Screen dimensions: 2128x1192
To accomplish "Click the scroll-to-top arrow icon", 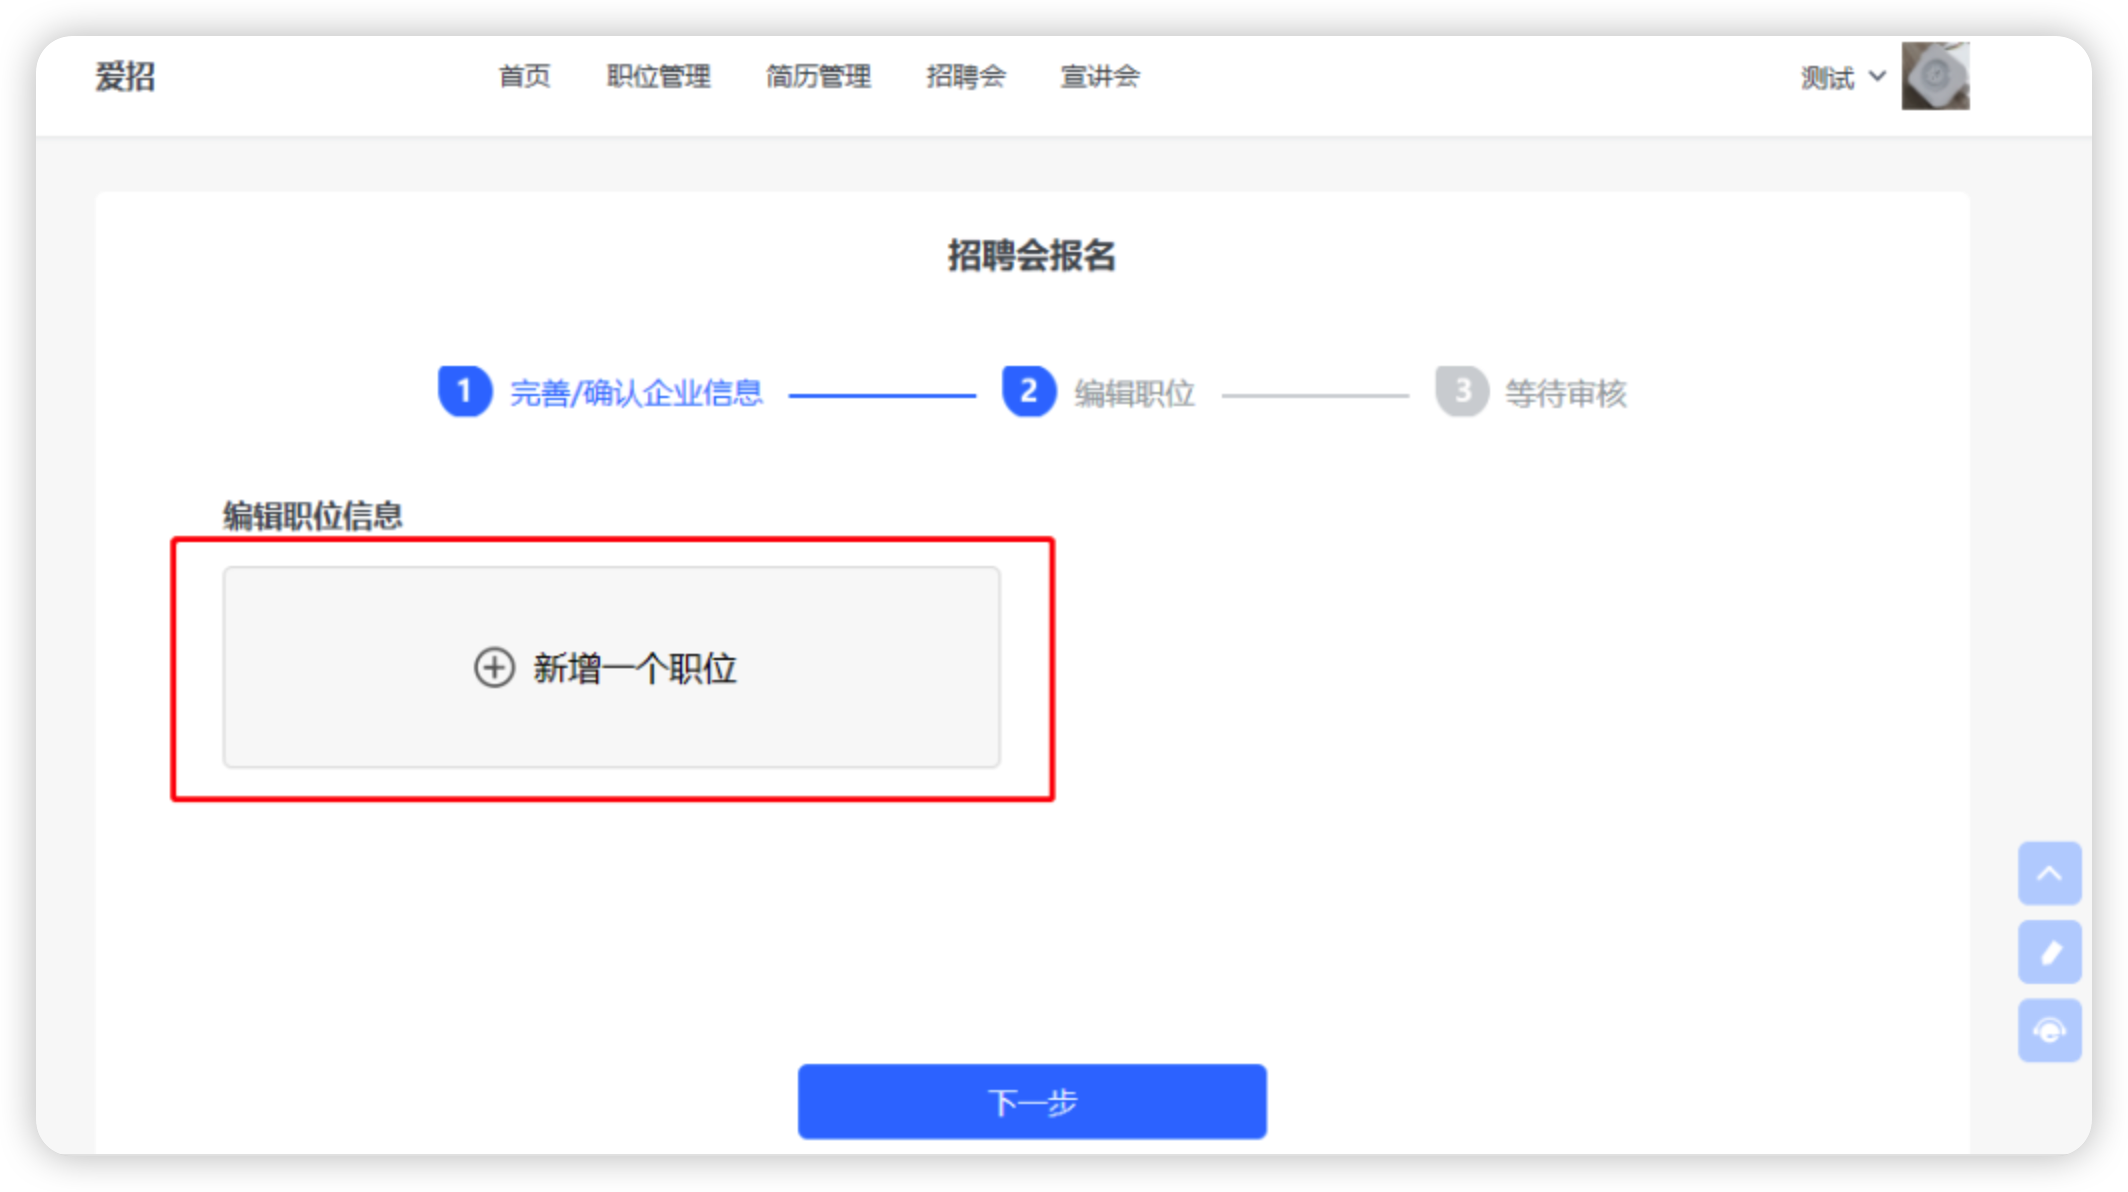I will click(2049, 874).
